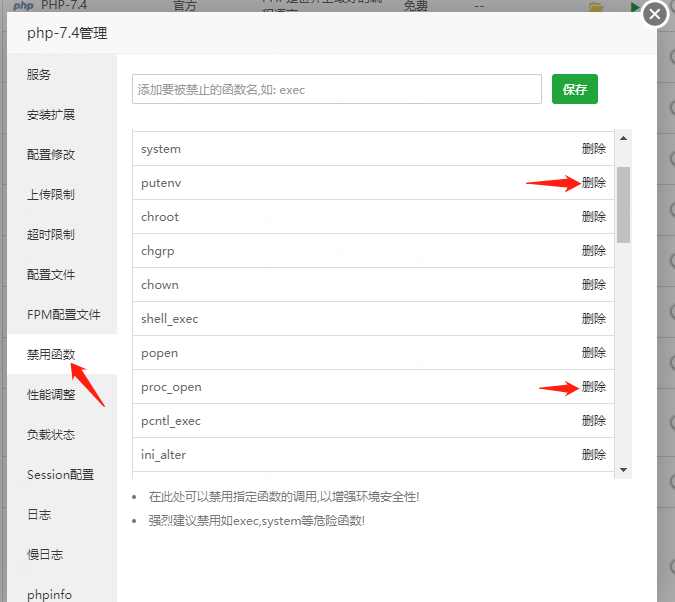View the 负载状态 page

[x=51, y=435]
